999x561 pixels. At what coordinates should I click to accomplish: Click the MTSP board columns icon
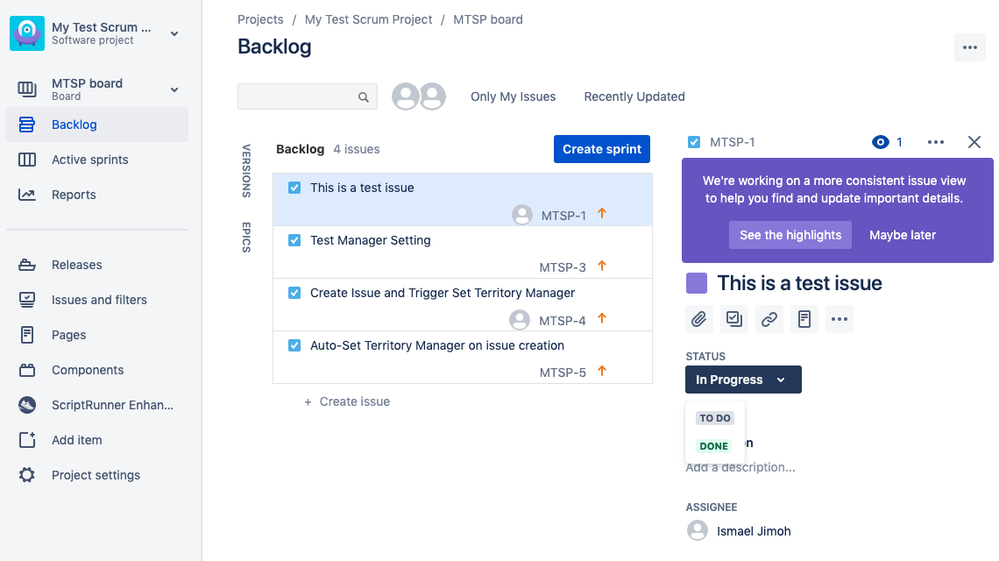(x=27, y=89)
